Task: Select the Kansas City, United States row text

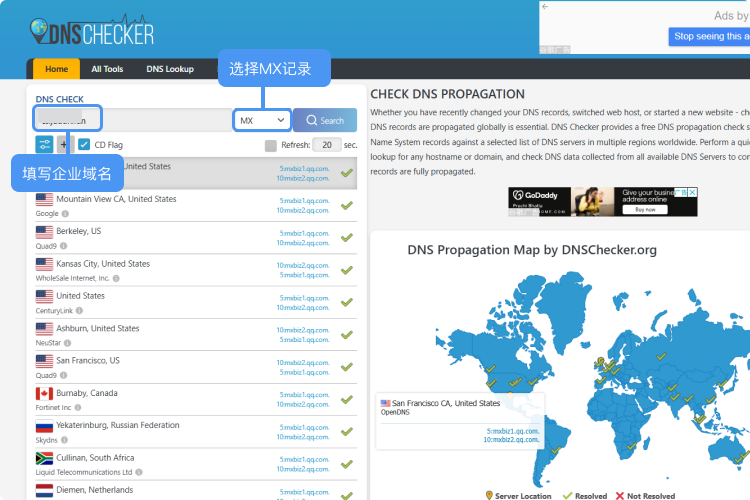Action: pos(103,264)
